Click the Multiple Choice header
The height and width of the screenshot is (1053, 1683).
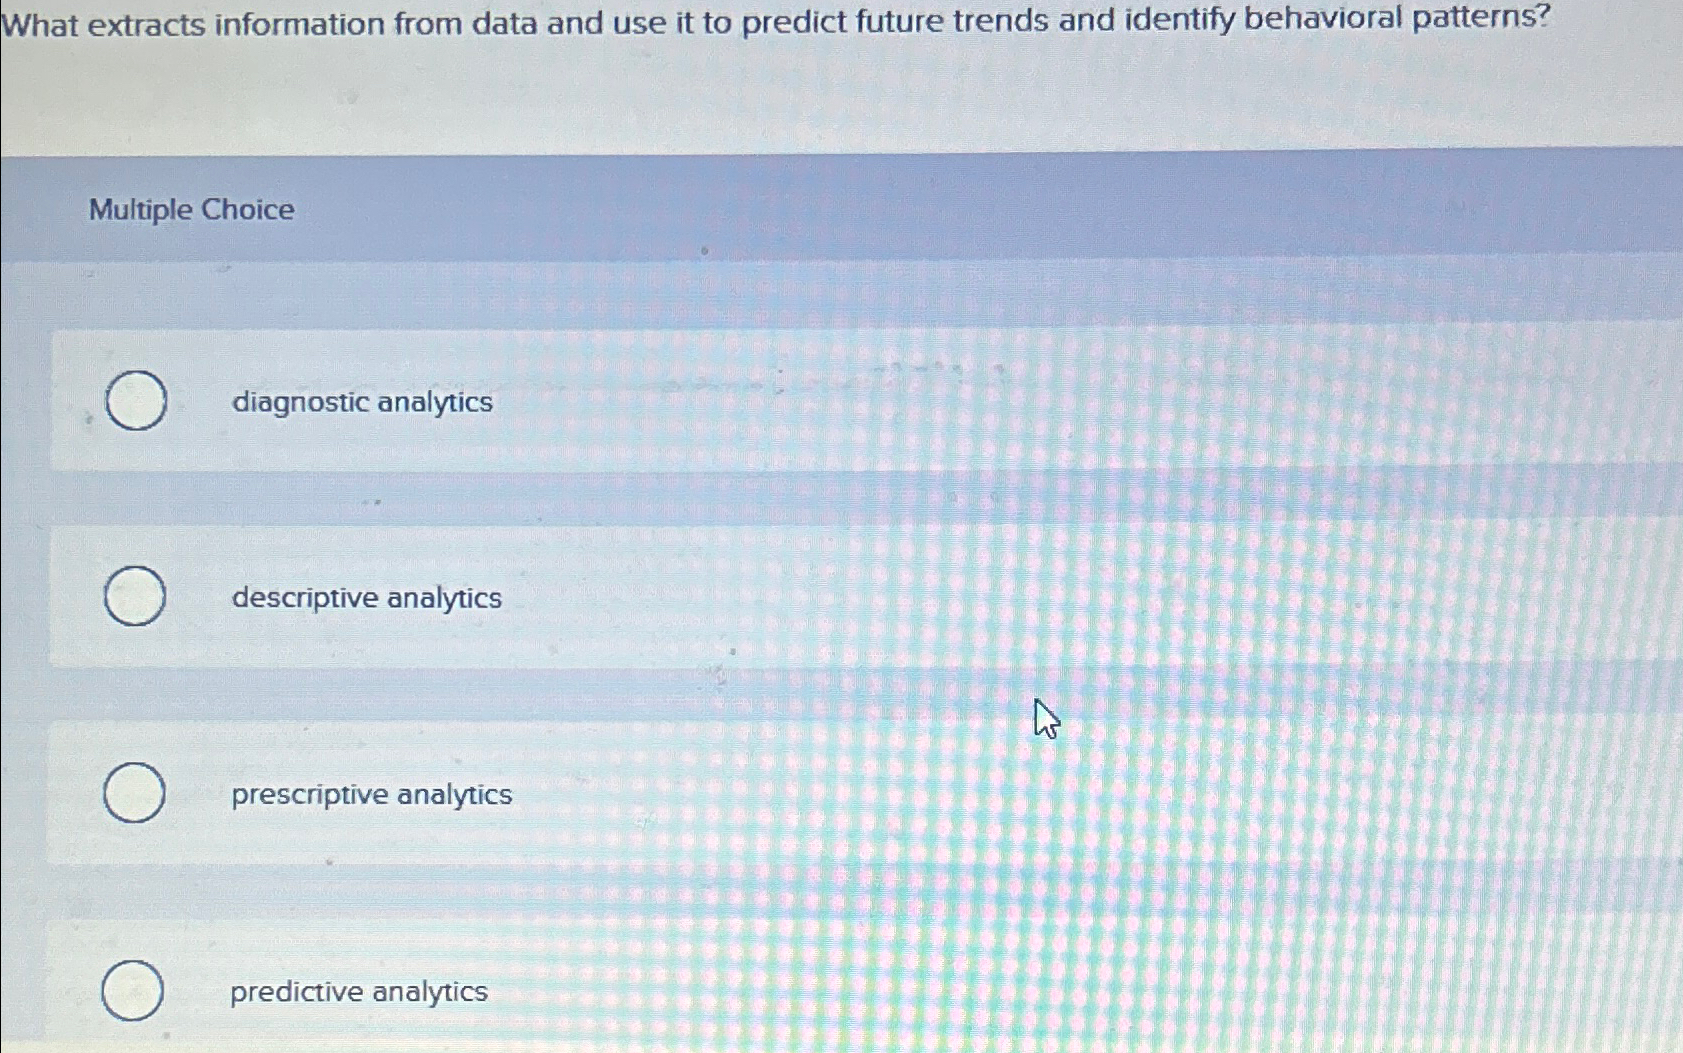coord(189,209)
